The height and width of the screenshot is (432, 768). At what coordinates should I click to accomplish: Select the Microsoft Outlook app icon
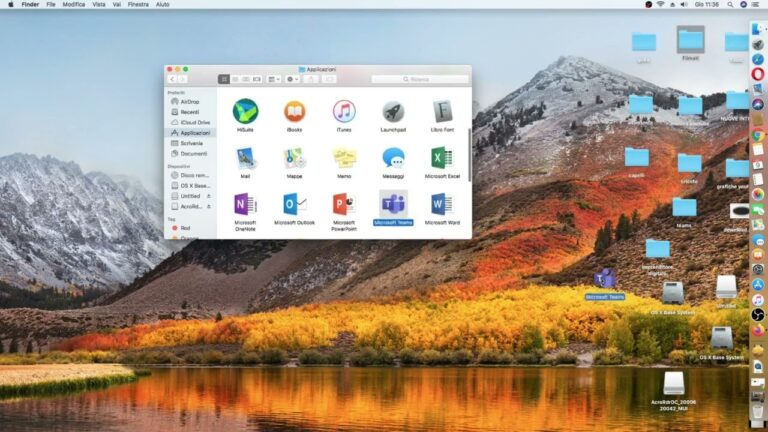294,204
